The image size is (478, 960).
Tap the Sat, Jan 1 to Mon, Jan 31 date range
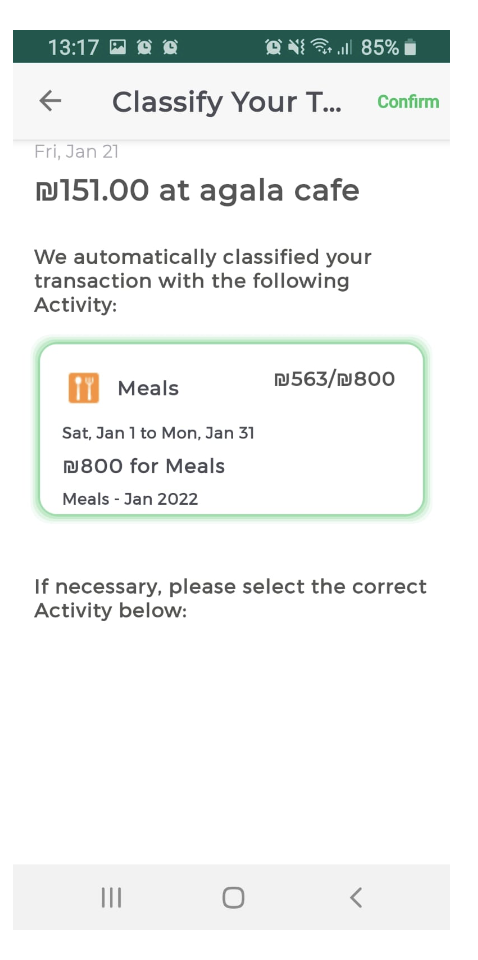tap(159, 433)
